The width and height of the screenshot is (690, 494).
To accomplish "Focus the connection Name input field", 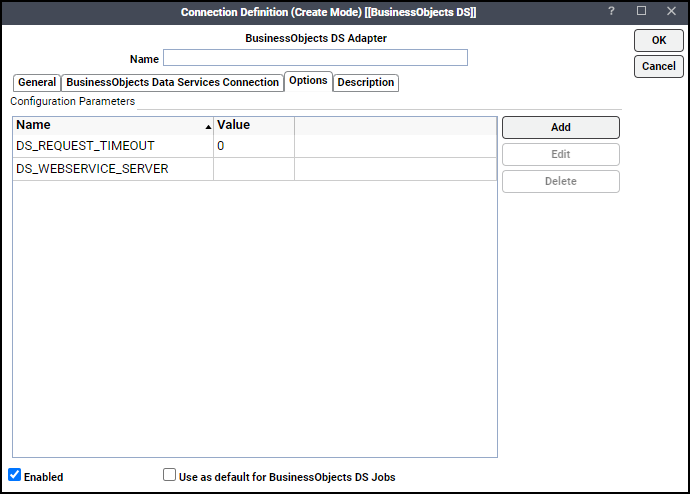I will point(316,58).
